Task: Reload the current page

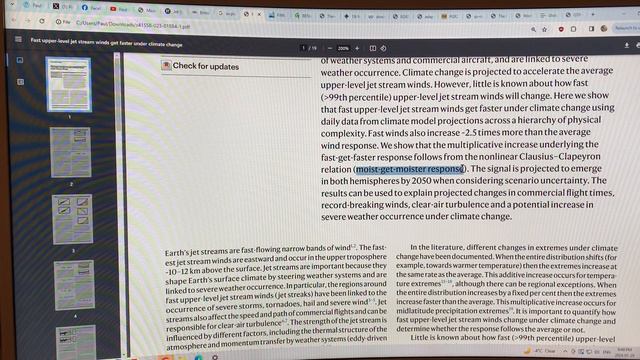Action: coord(42,20)
